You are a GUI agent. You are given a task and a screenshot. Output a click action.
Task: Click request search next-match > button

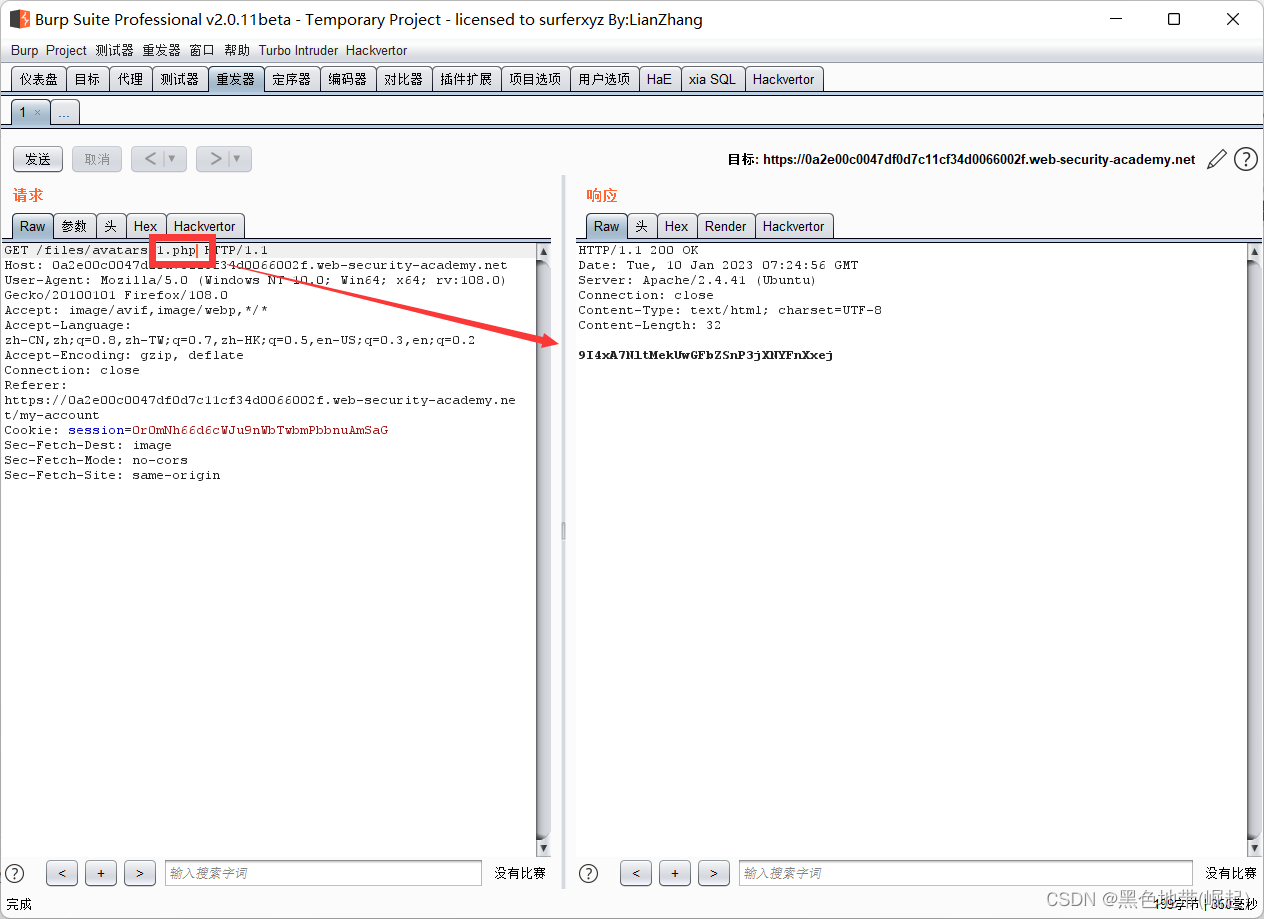point(139,873)
